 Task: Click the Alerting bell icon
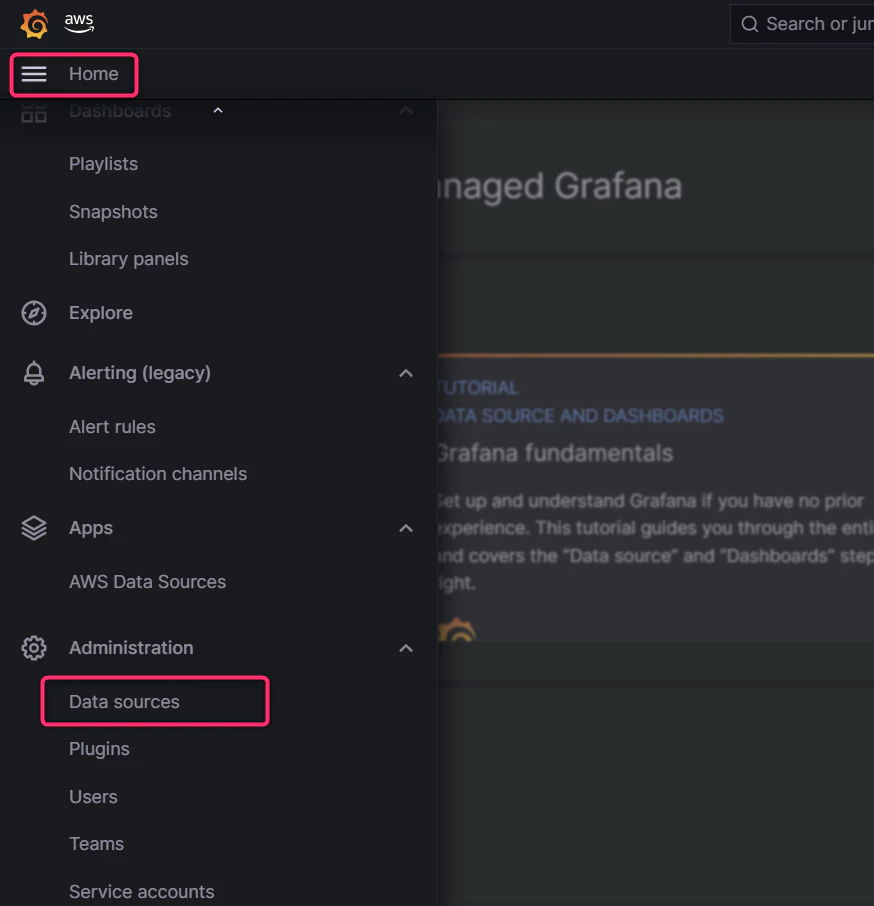tap(34, 373)
